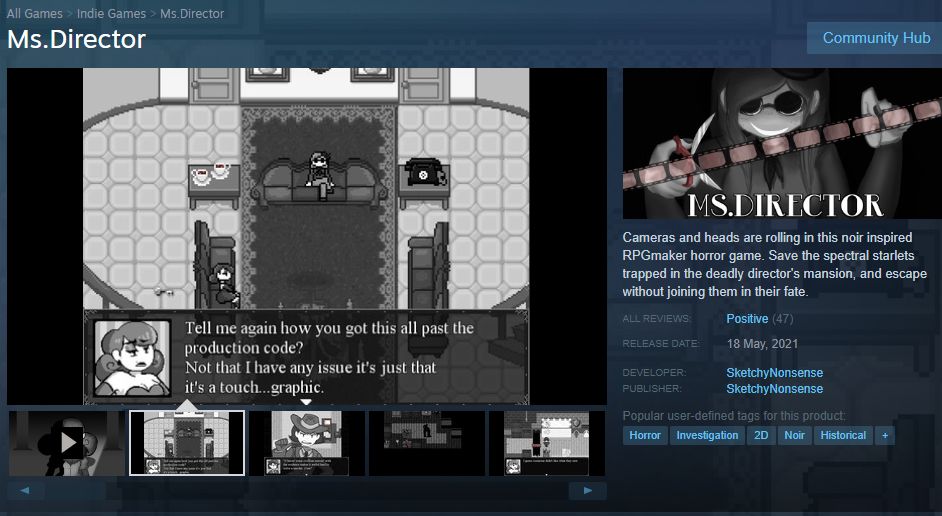Select the living room screenshot thumbnail
The width and height of the screenshot is (942, 516).
[x=187, y=443]
